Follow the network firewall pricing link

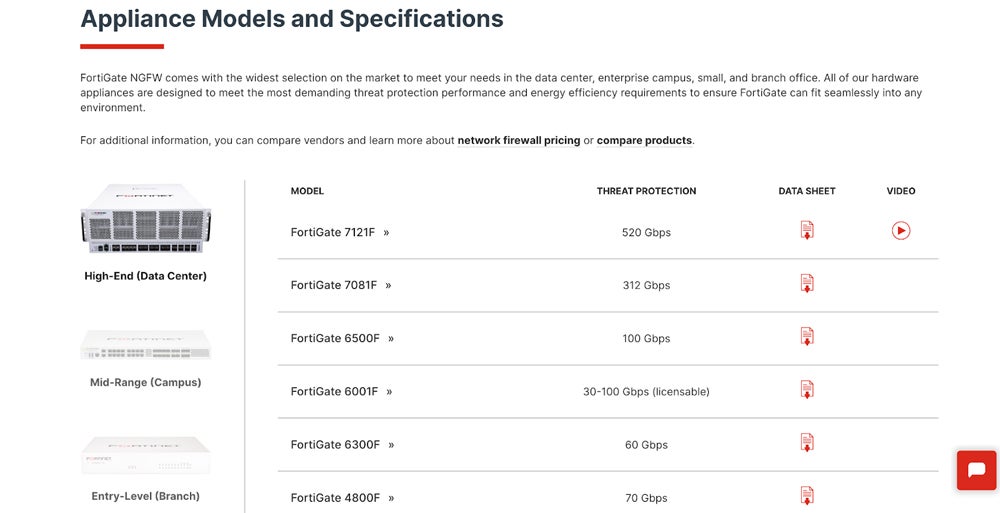[x=518, y=141]
